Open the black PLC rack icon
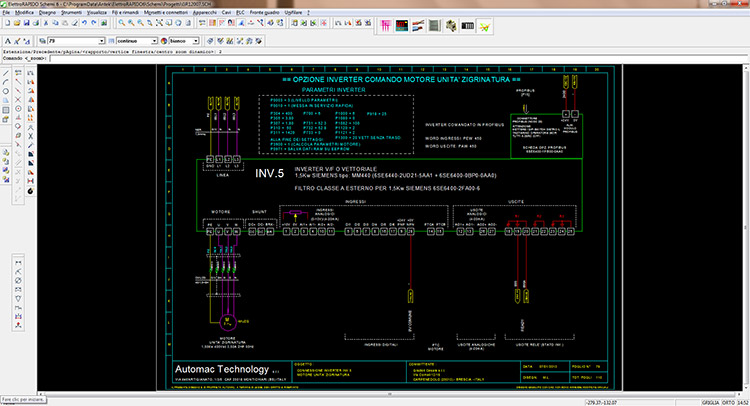This screenshot has width=750, height=406. tap(467, 26)
